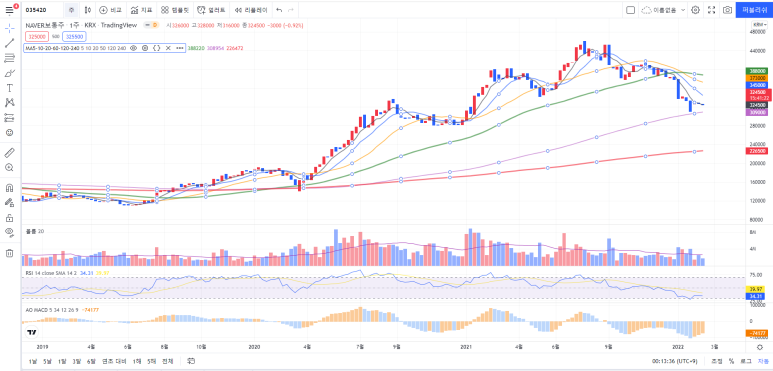Click the 볼륨 20 indicator label
Screen dimensions: 773x371
pyautogui.click(x=35, y=231)
